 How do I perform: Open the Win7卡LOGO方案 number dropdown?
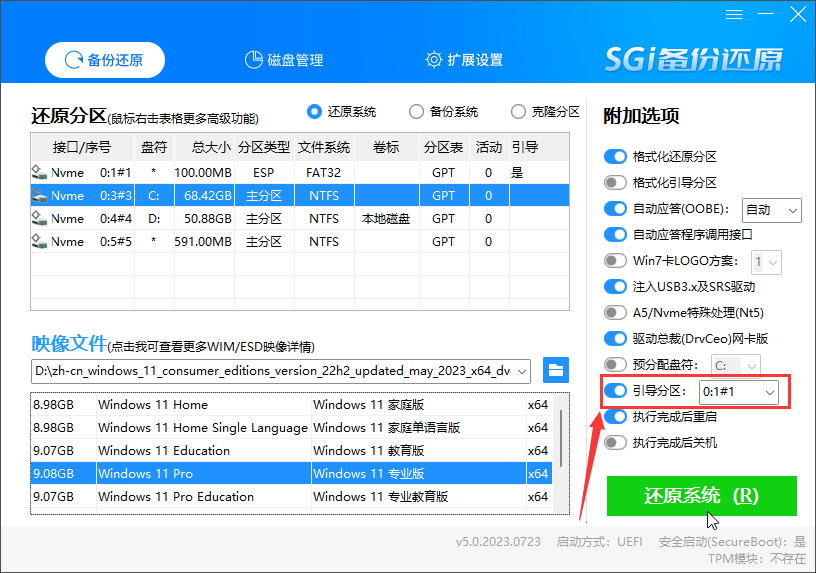click(x=767, y=262)
